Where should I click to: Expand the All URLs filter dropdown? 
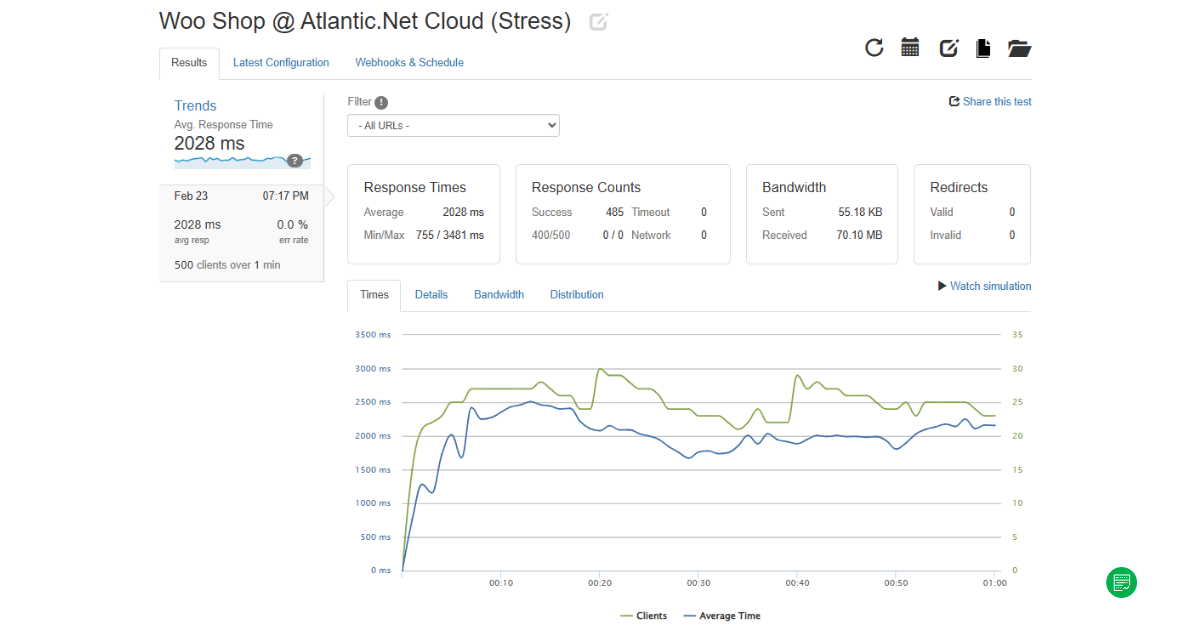(453, 126)
